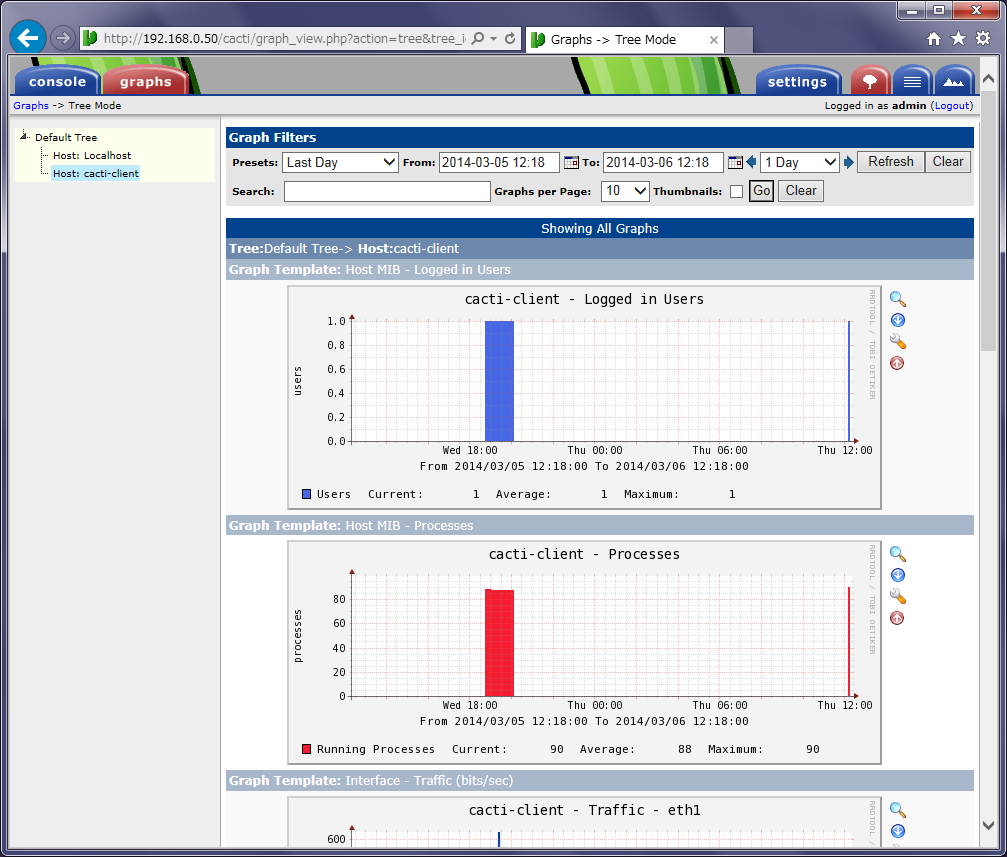The height and width of the screenshot is (857, 1007).
Task: Open the 1 Day timespan dropdown
Action: 800,163
